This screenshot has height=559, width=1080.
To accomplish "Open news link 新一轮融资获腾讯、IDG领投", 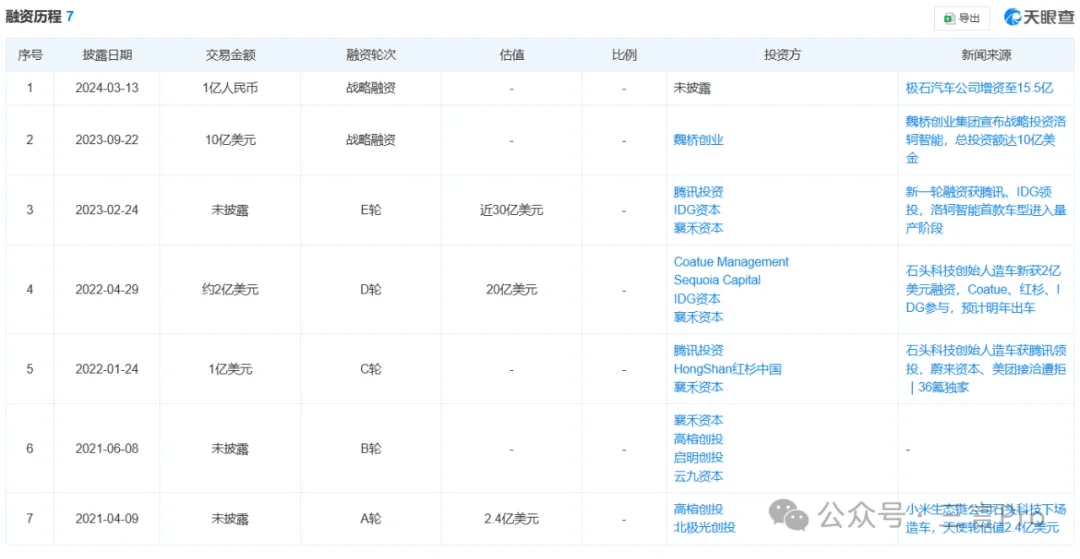I will pos(986,210).
